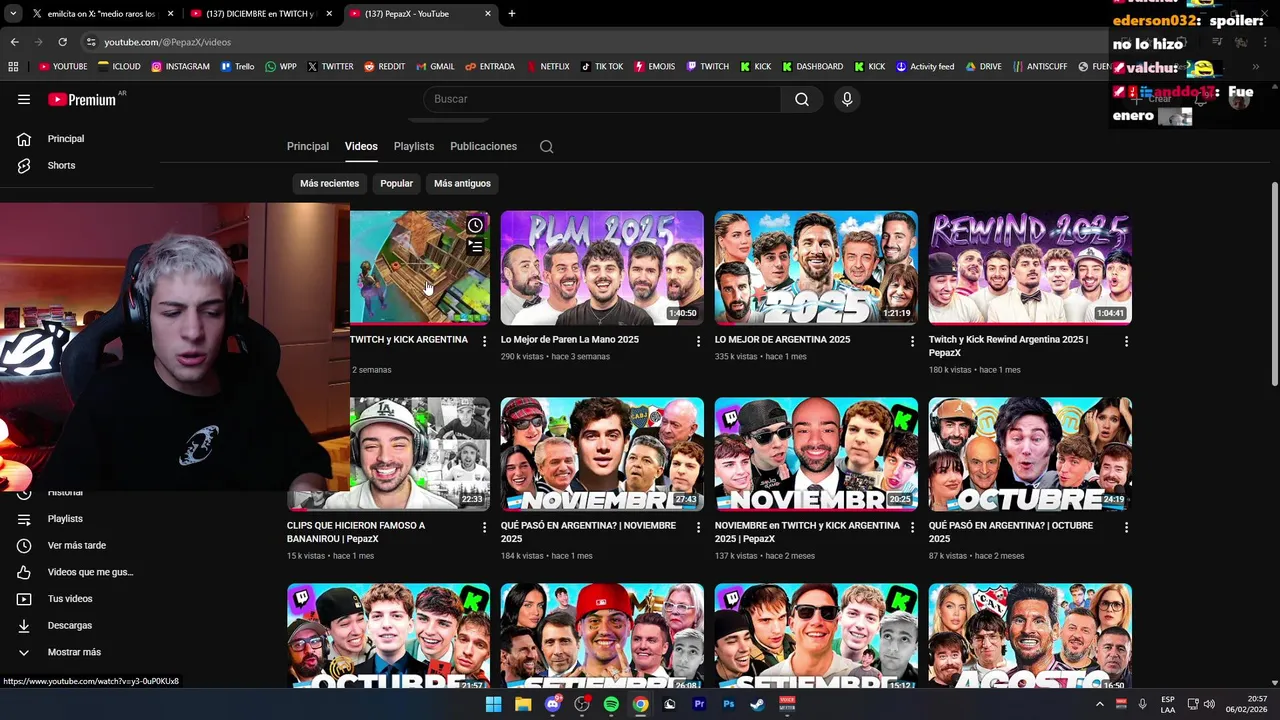Start voice search with the microphone

point(847,99)
